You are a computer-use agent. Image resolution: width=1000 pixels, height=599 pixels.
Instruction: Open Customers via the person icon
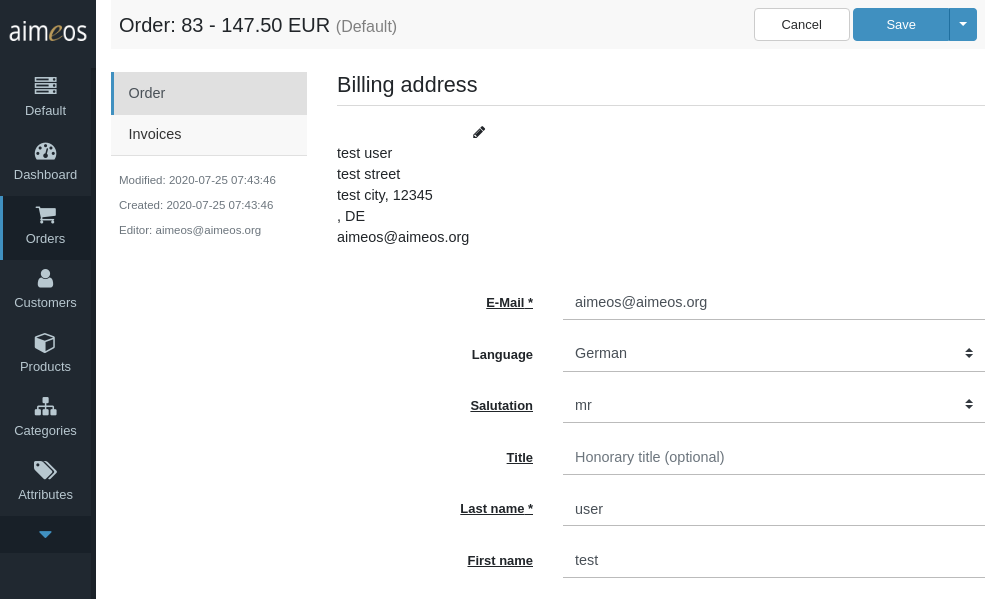pyautogui.click(x=45, y=279)
